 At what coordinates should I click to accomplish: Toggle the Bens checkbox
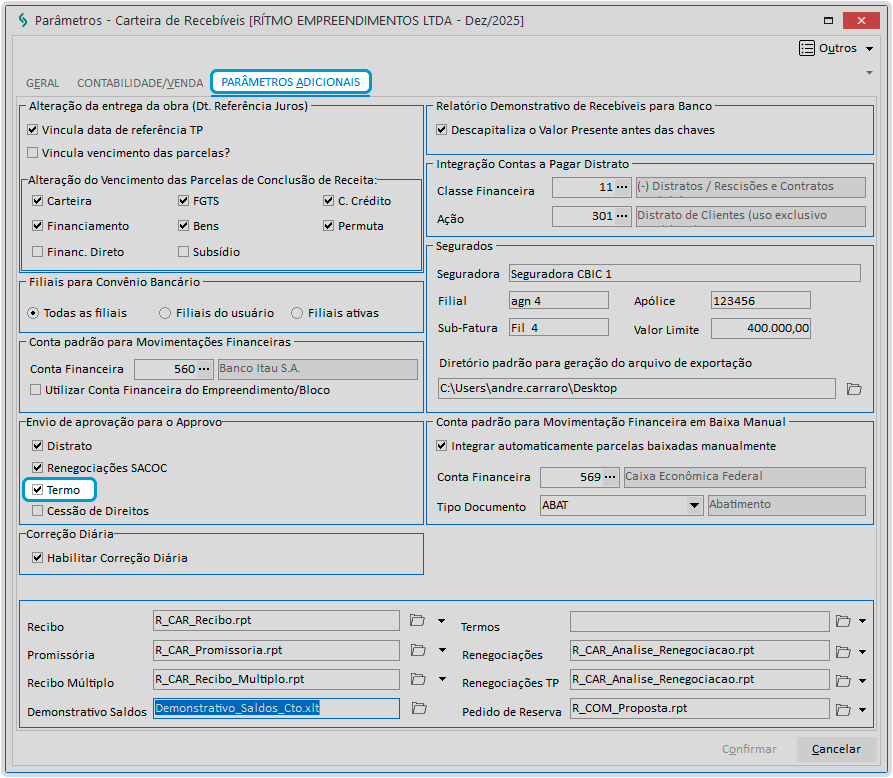click(x=183, y=226)
